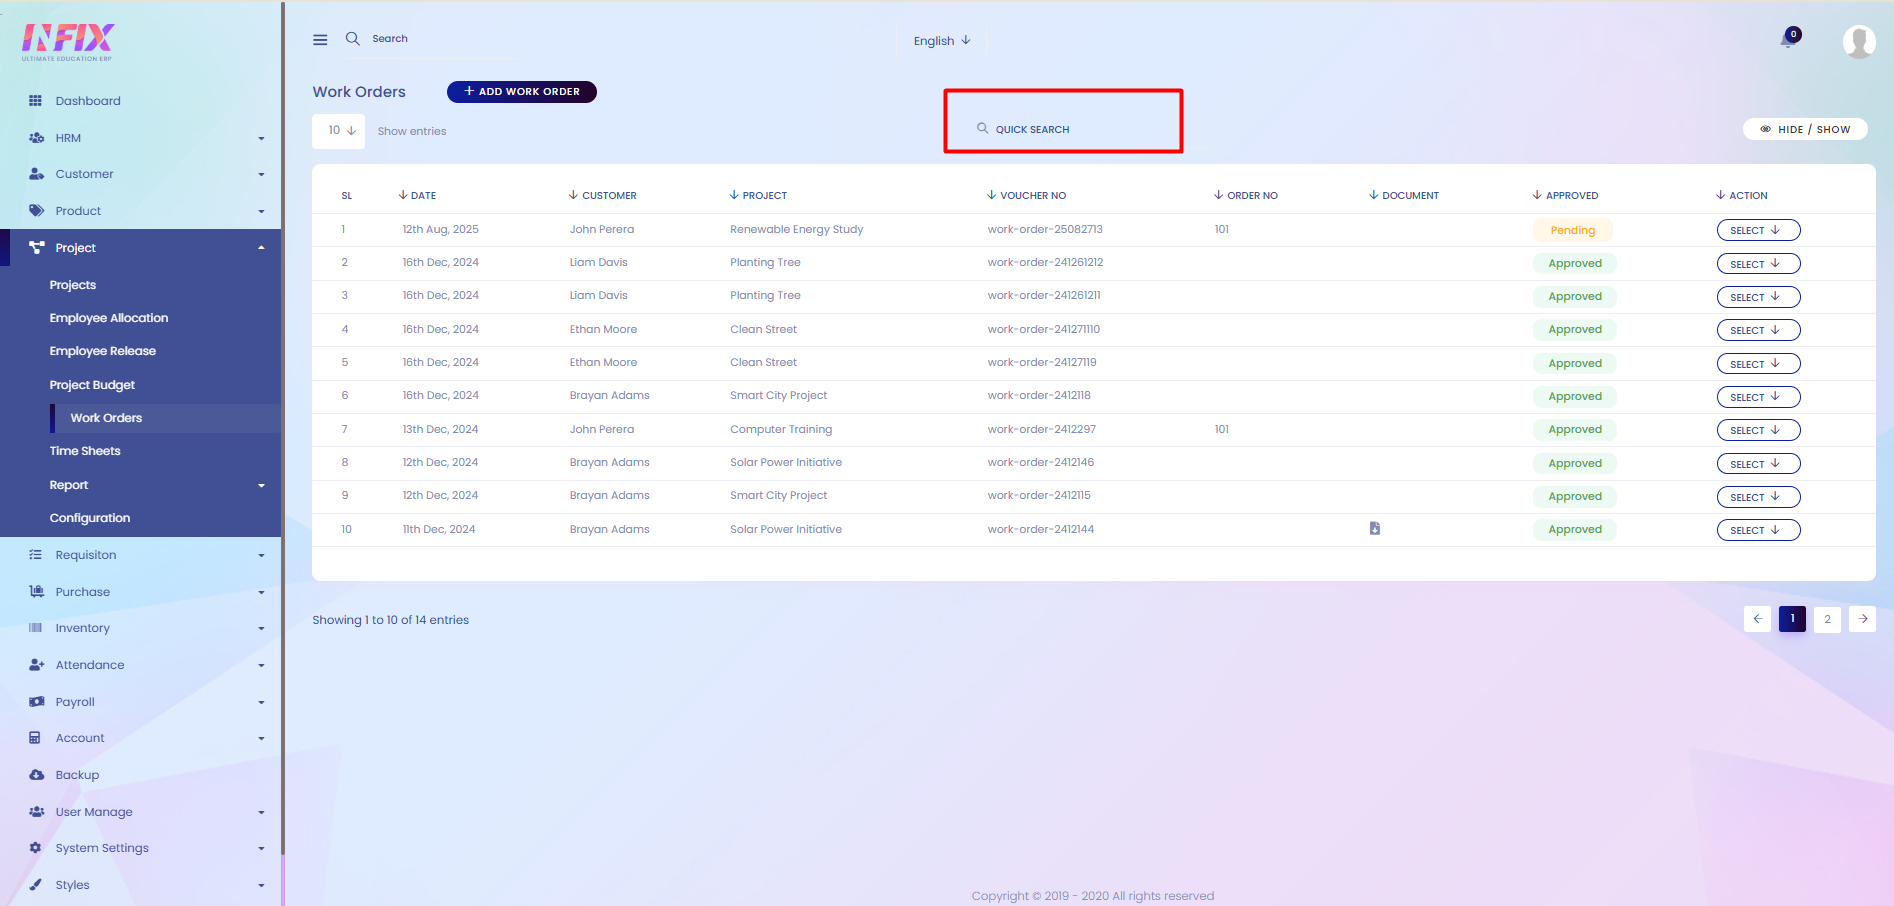
Task: Click the Dashboard grid icon
Action: click(36, 101)
